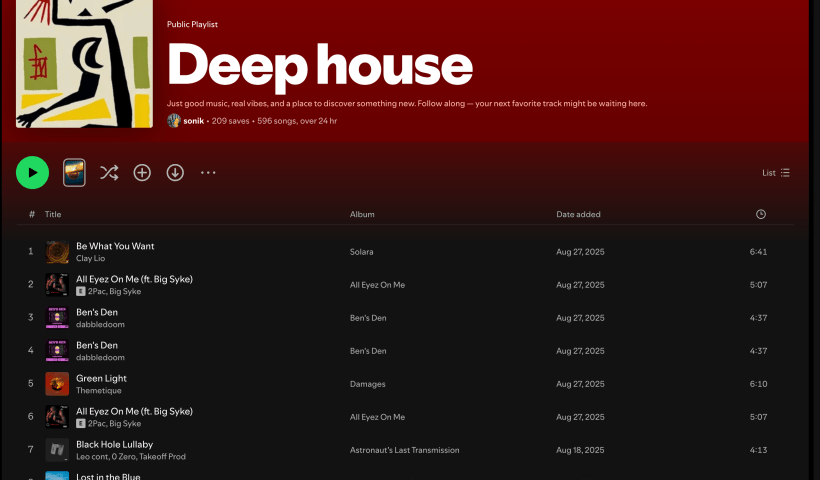Open the Solara album link
Image resolution: width=820 pixels, height=480 pixels.
coord(361,252)
